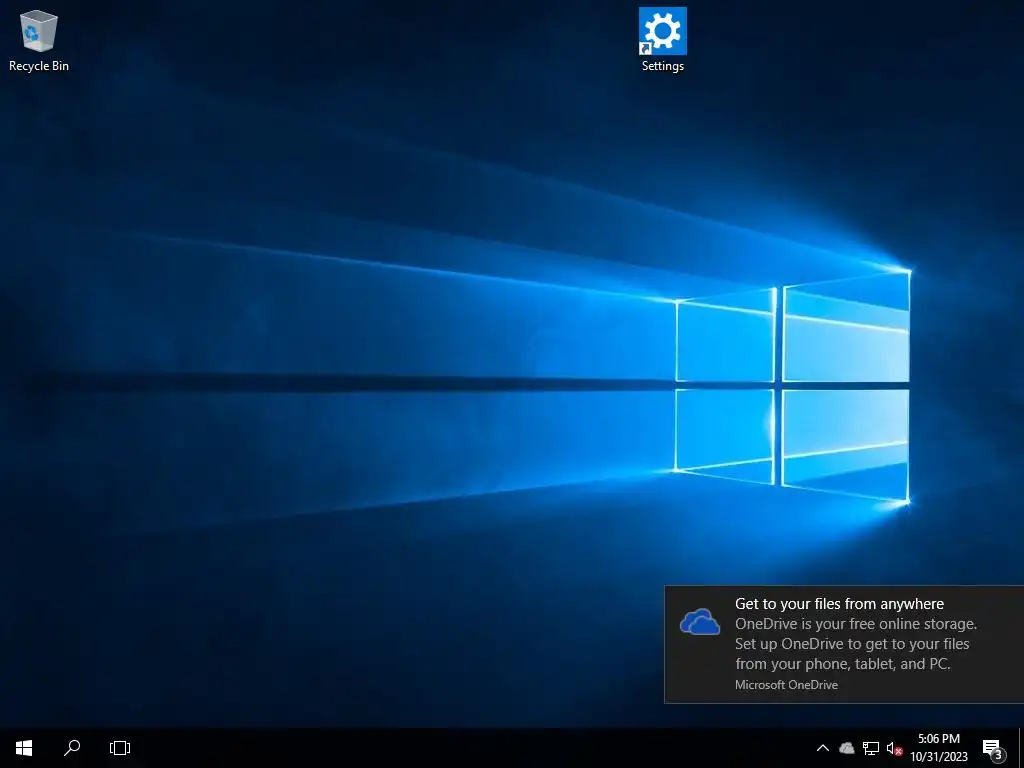Click the "Settings" shortcut label
This screenshot has width=1024, height=768.
(662, 66)
